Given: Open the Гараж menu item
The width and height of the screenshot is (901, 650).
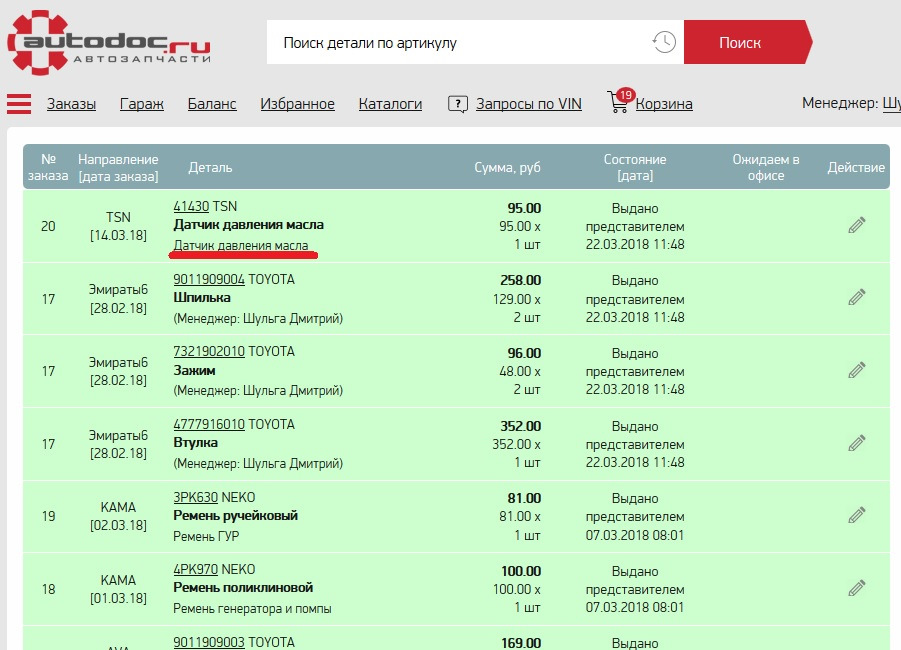Looking at the screenshot, I should [x=141, y=104].
